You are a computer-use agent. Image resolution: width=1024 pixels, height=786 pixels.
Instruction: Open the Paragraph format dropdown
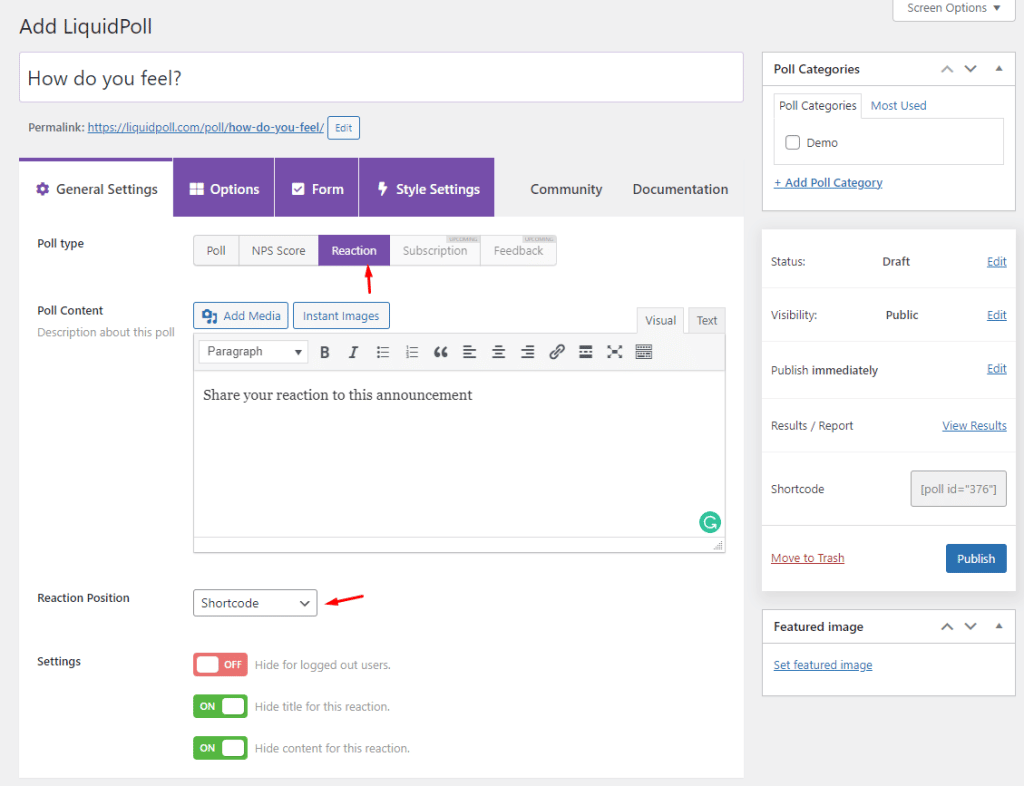253,352
